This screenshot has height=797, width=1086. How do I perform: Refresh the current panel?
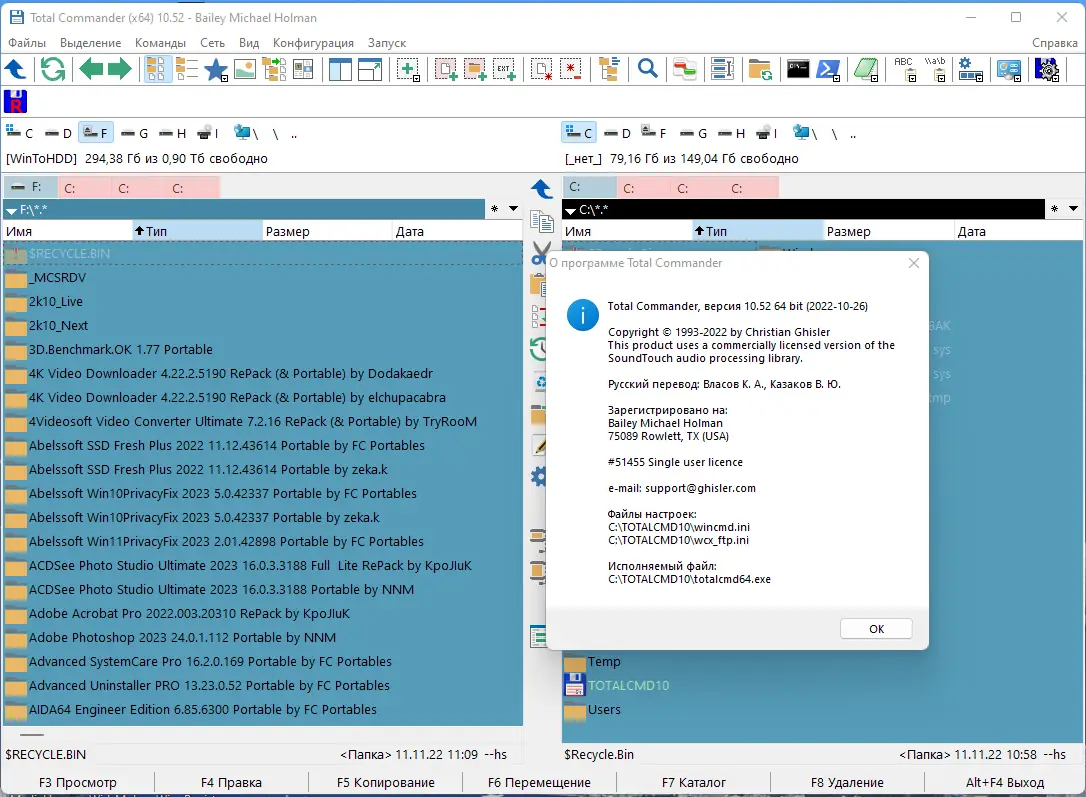point(52,69)
